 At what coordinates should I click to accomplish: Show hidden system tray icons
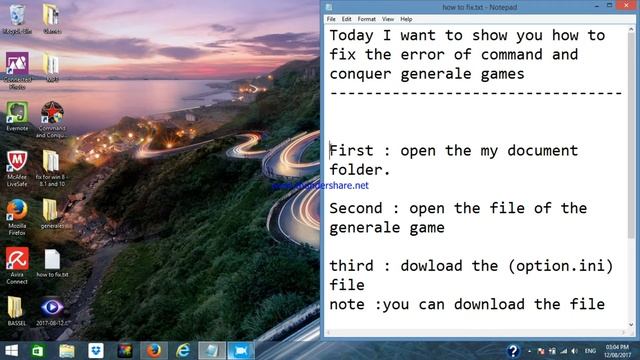529,351
